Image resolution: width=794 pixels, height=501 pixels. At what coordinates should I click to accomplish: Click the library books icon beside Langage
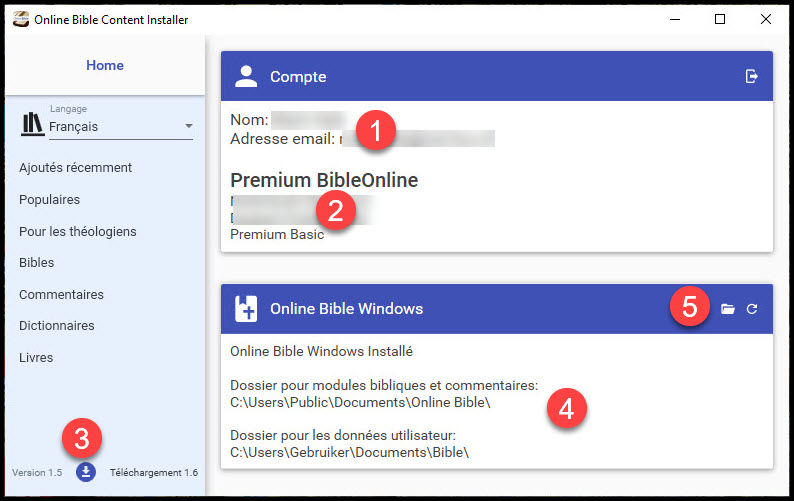[32, 124]
